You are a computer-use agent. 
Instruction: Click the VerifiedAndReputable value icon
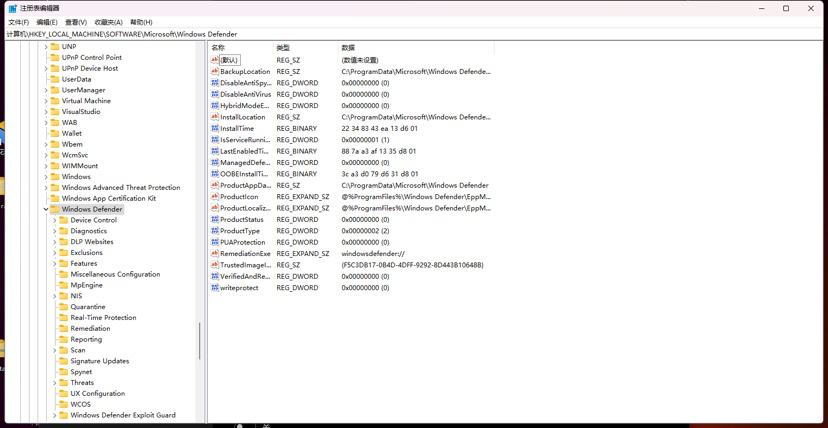pyautogui.click(x=214, y=276)
